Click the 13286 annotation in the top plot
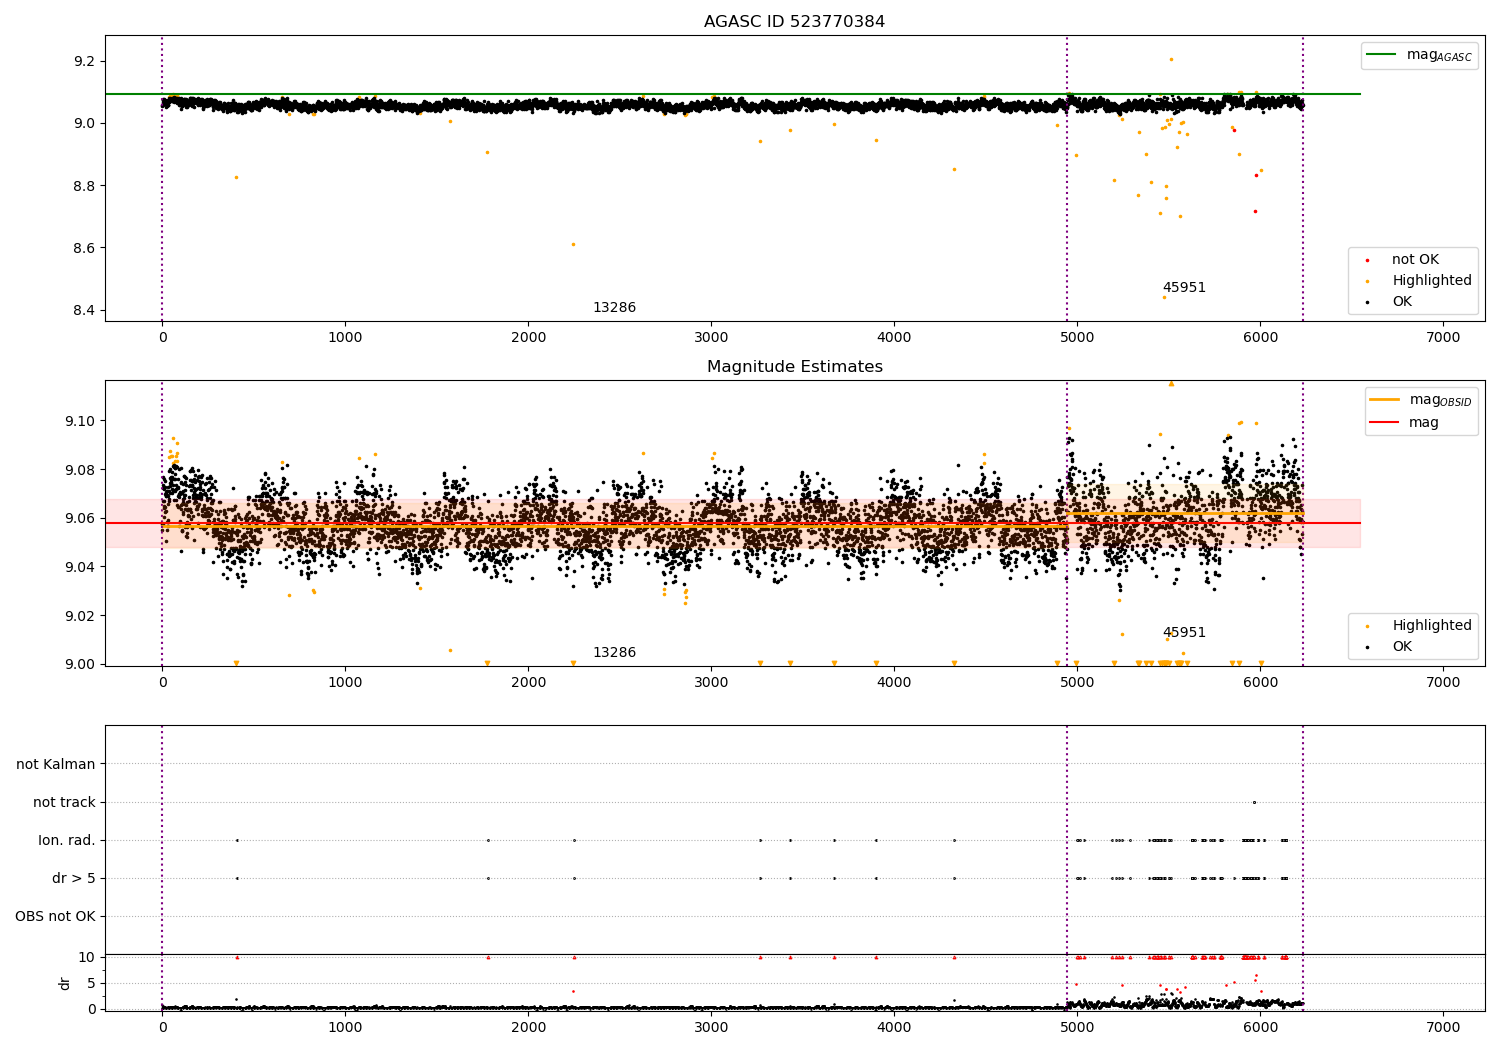 click(x=614, y=308)
